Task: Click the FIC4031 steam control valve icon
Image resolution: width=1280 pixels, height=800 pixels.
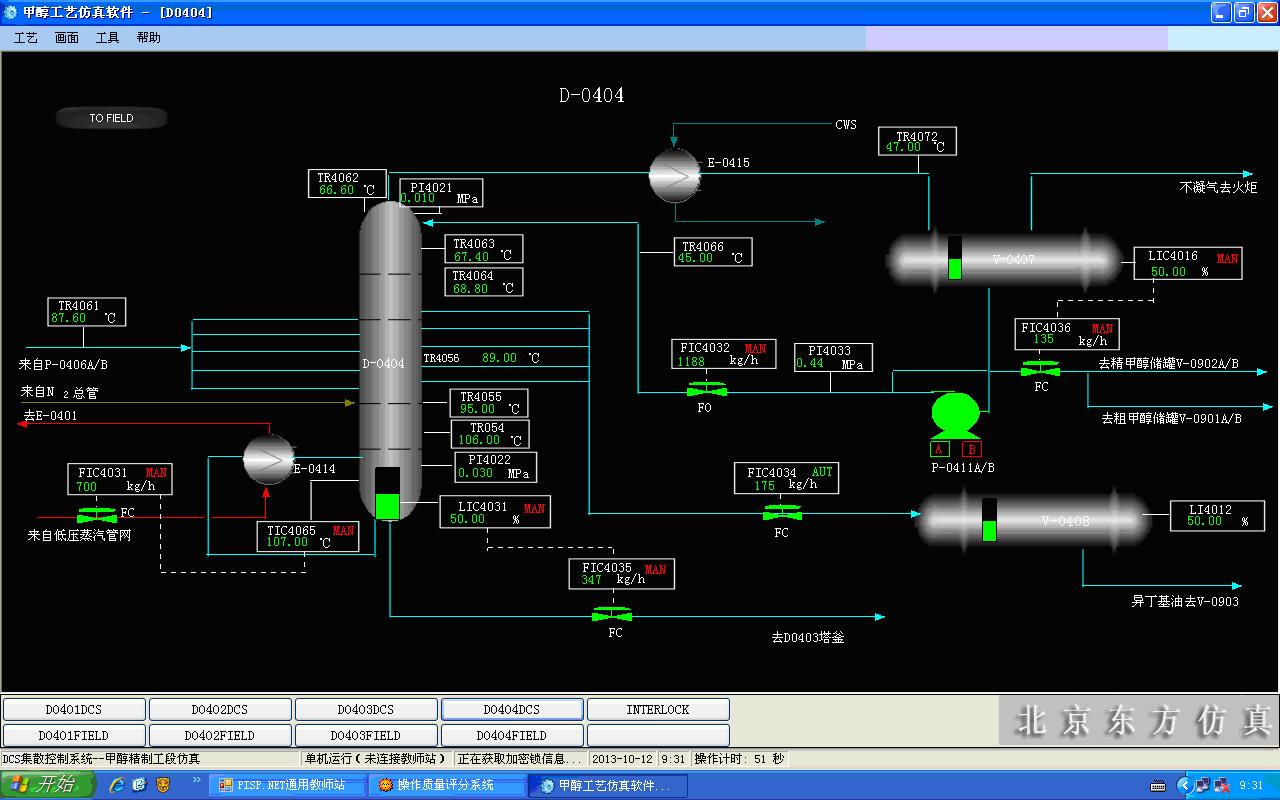Action: tap(97, 516)
